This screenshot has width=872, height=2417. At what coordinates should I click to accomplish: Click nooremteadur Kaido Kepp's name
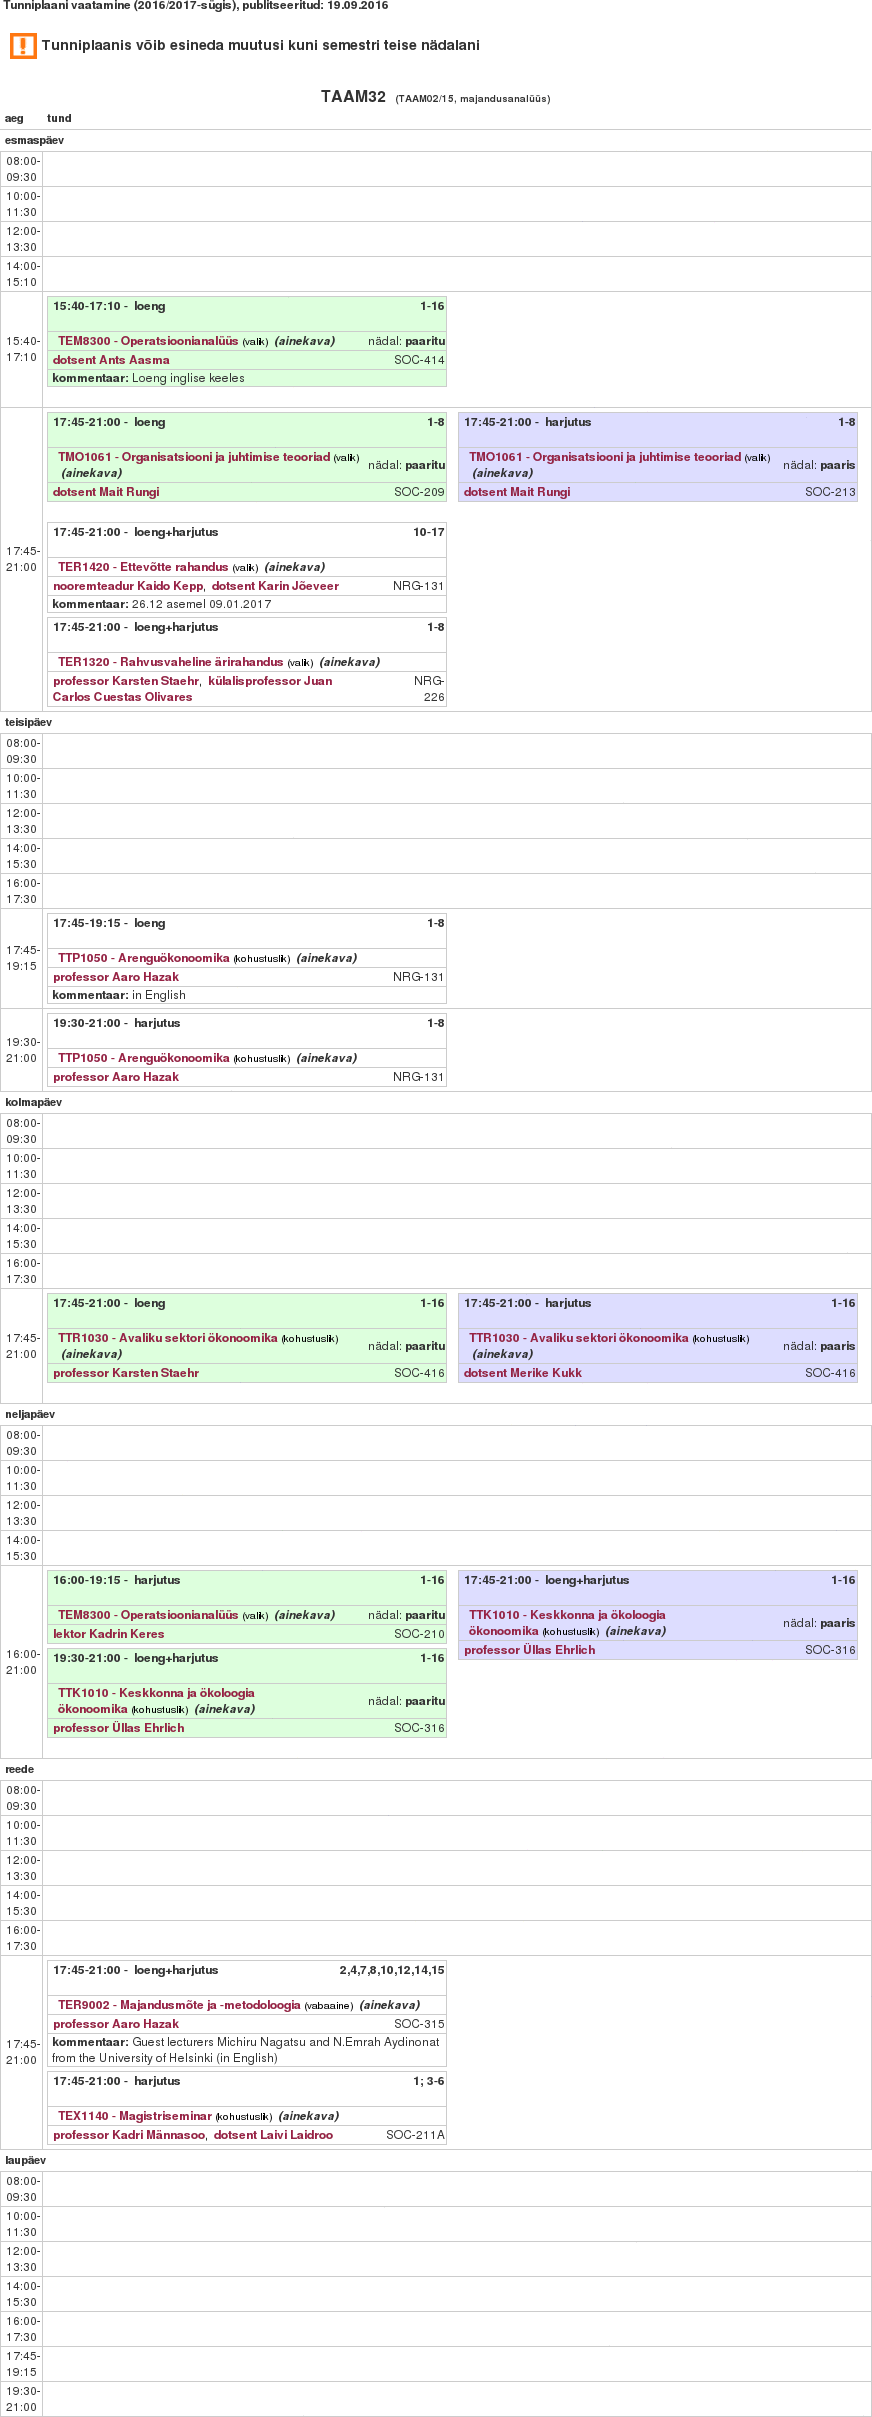coord(128,586)
